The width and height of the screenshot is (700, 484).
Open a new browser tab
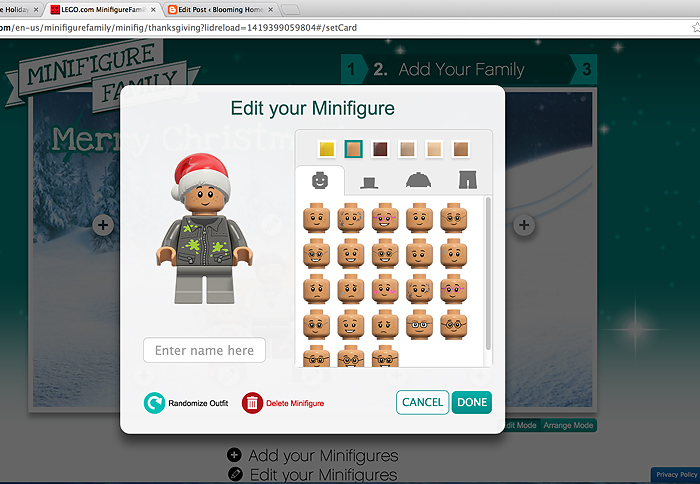tap(291, 9)
